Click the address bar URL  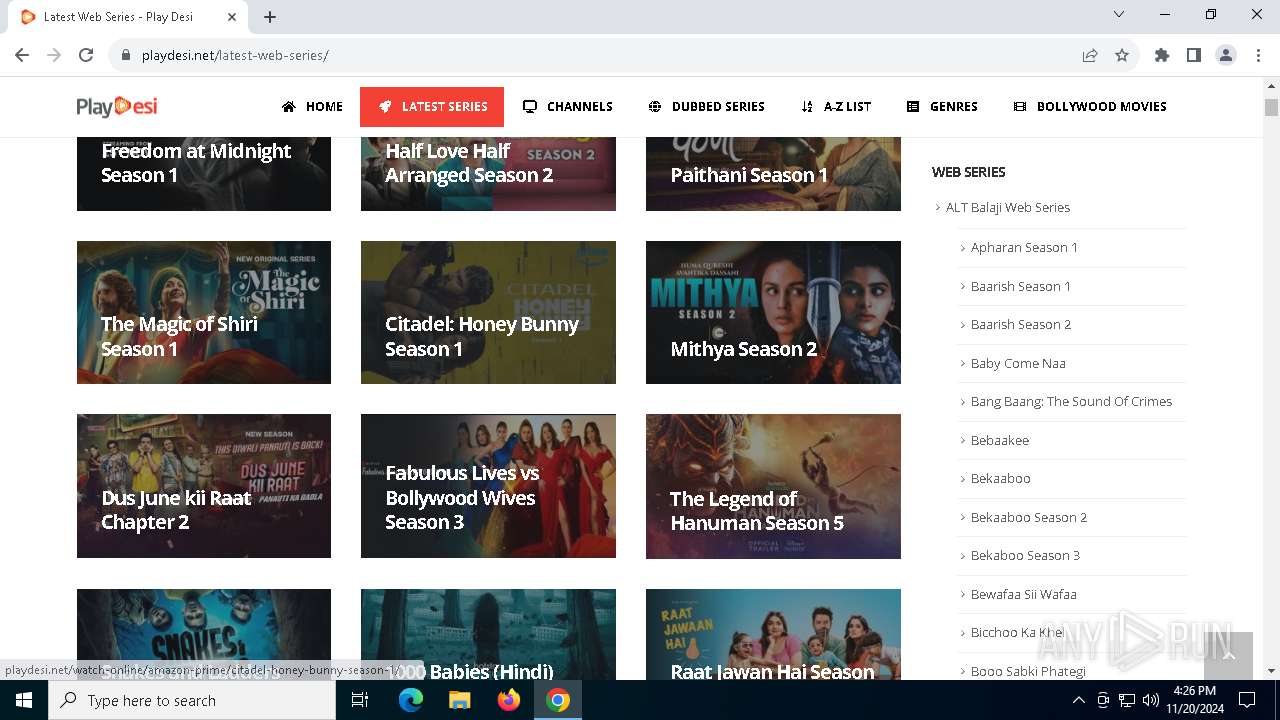pyautogui.click(x=235, y=55)
